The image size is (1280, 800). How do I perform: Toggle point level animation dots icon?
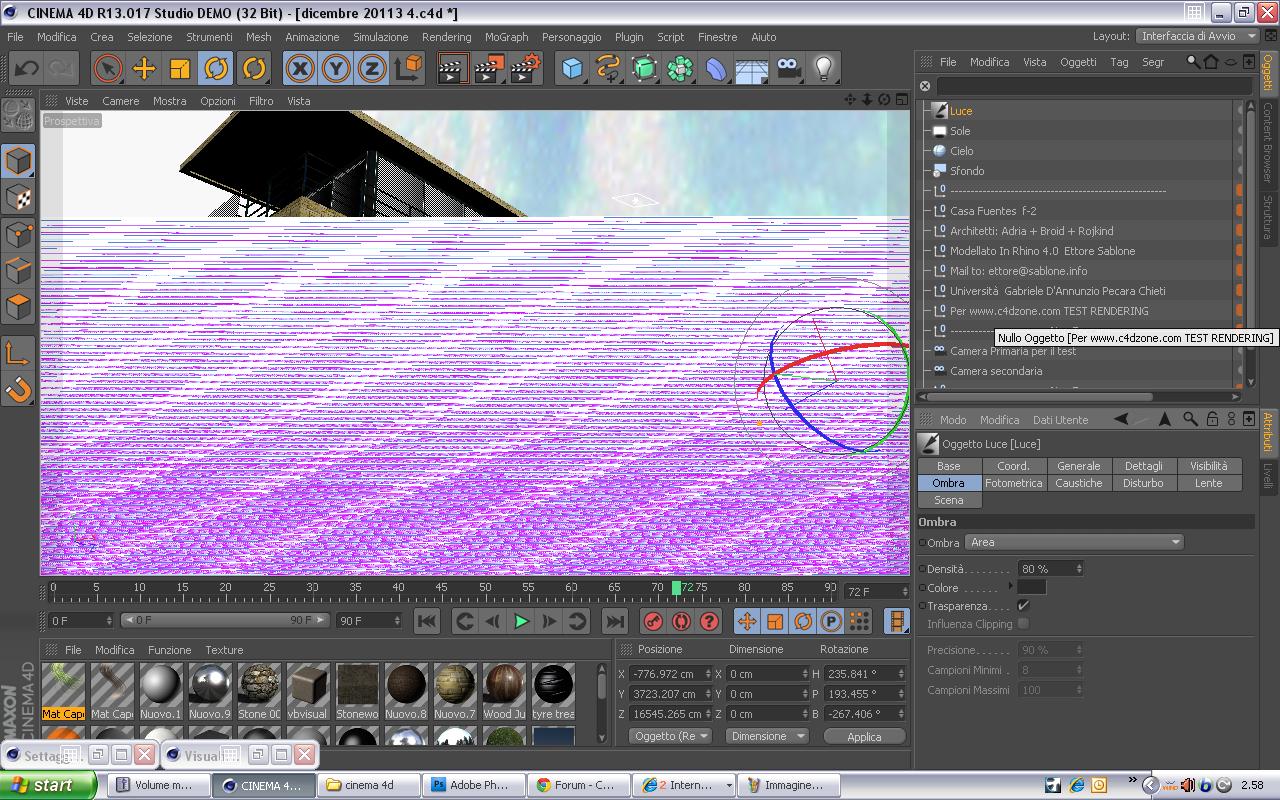(x=859, y=621)
